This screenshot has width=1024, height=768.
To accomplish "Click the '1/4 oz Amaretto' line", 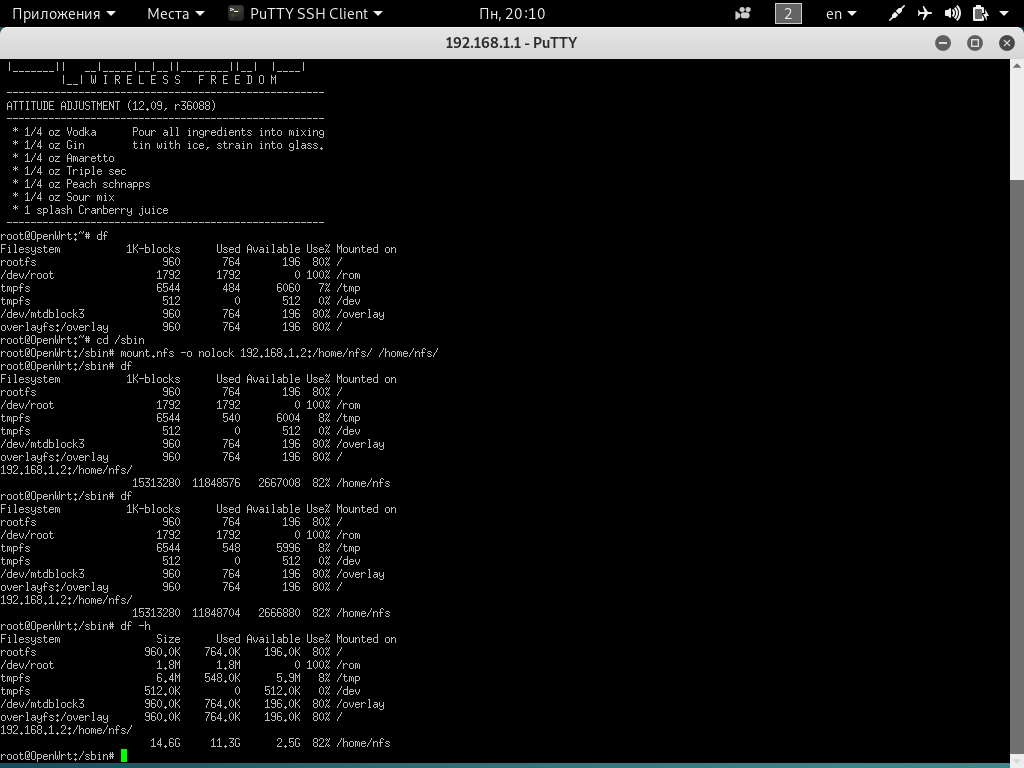I will [63, 158].
